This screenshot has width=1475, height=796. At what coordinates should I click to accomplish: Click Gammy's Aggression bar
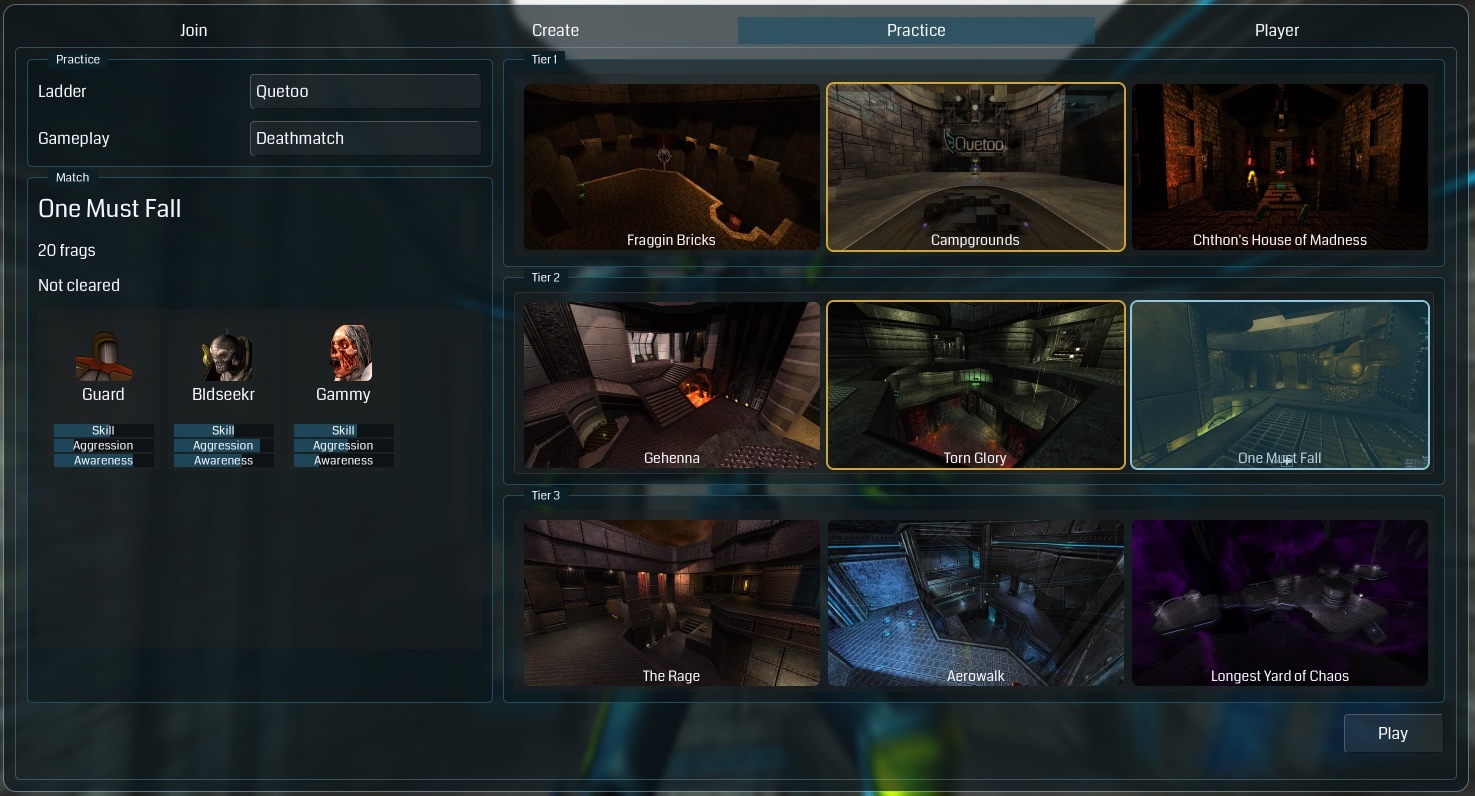[344, 445]
